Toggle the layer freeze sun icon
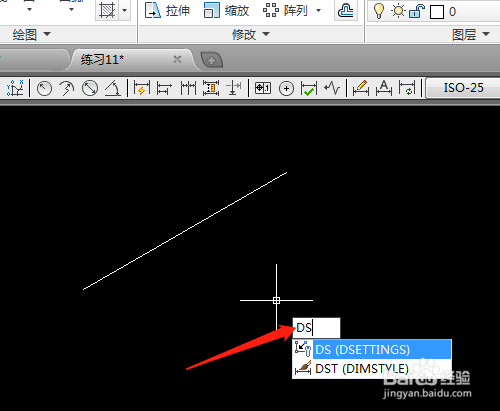Screen dimensions: 500x411 (398, 12)
